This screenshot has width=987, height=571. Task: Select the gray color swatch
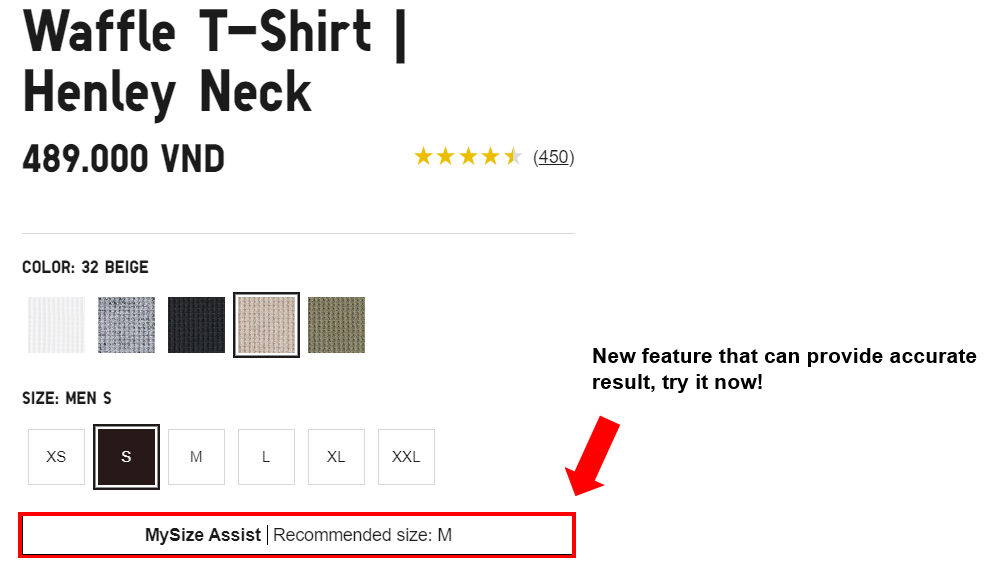[126, 325]
